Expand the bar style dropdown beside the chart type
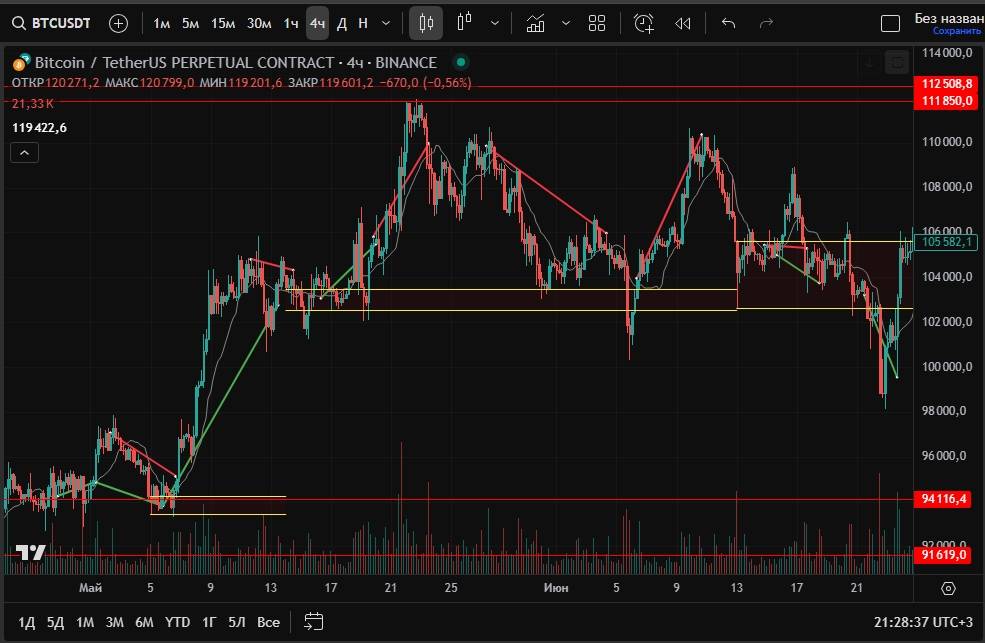Viewport: 985px width, 643px height. pos(494,23)
